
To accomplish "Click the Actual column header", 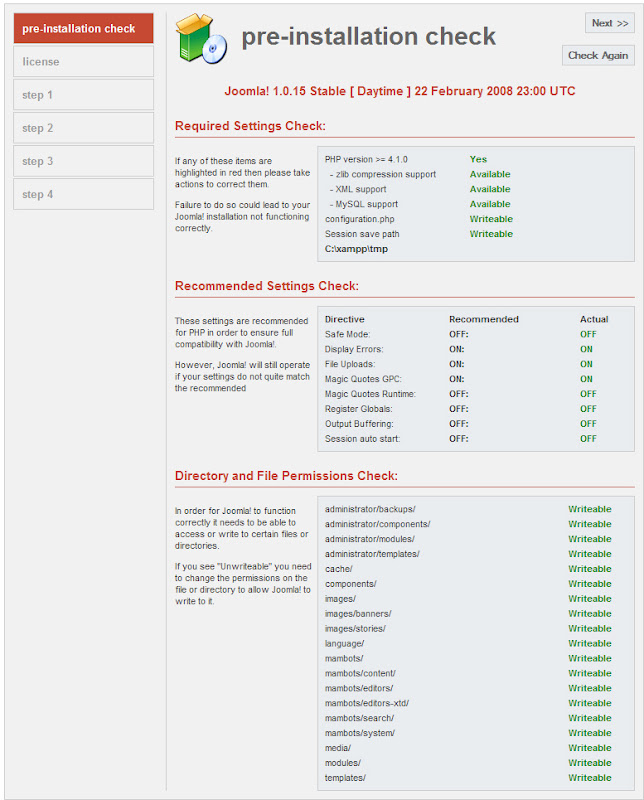I will point(594,319).
